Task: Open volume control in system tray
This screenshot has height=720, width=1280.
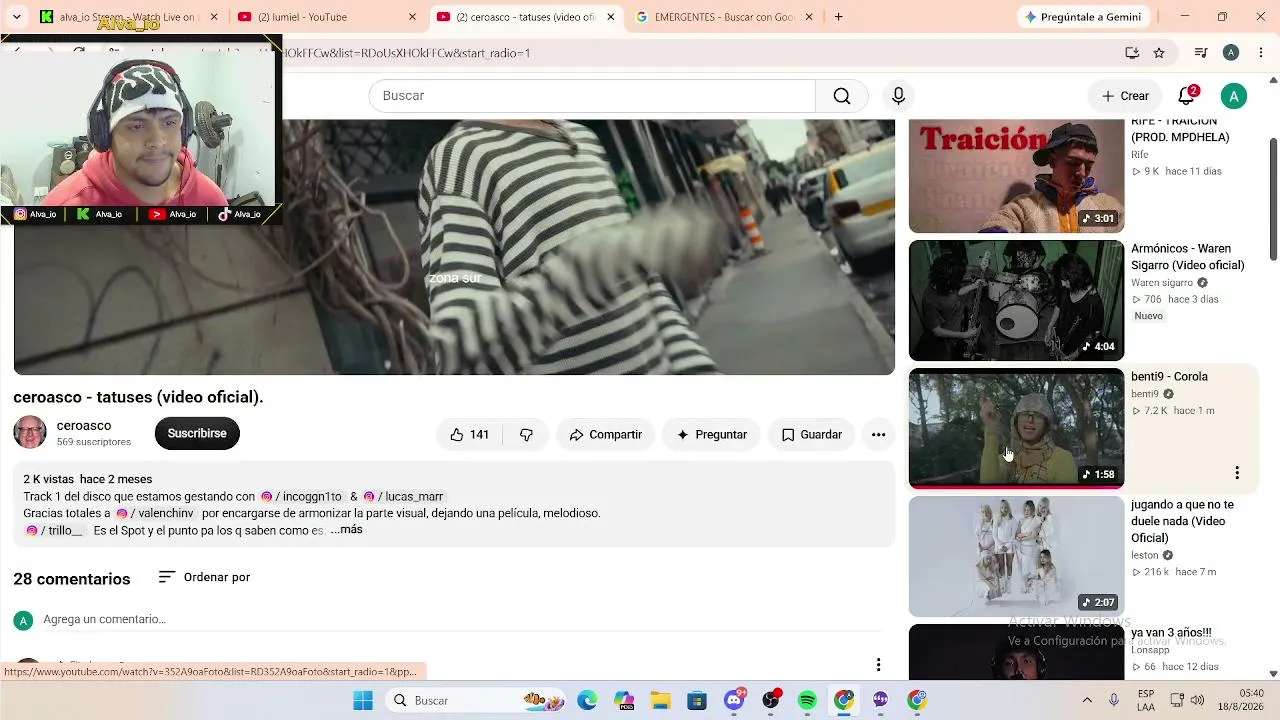Action: coord(1197,700)
